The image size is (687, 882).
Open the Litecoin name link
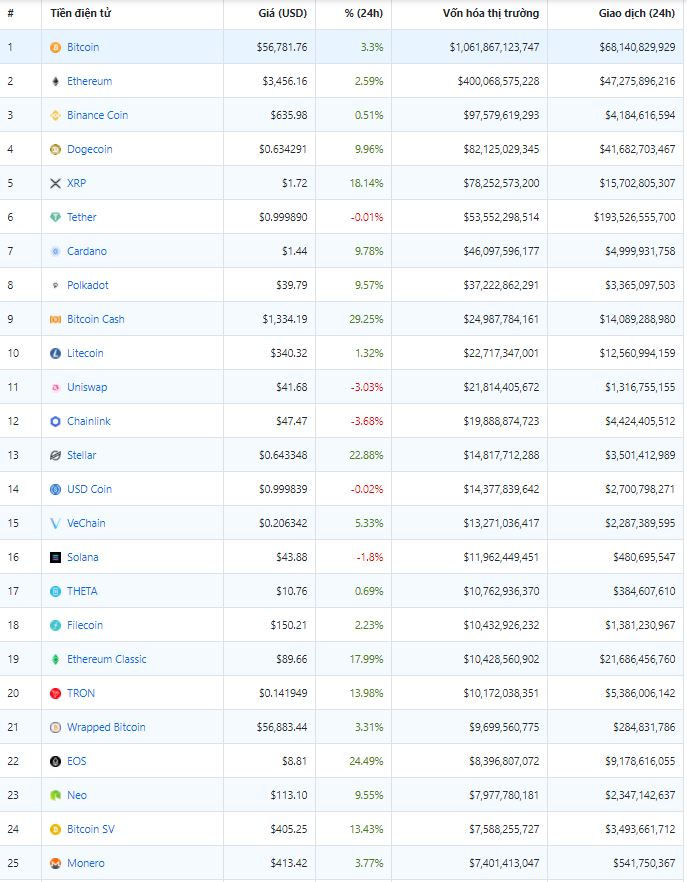click(85, 353)
